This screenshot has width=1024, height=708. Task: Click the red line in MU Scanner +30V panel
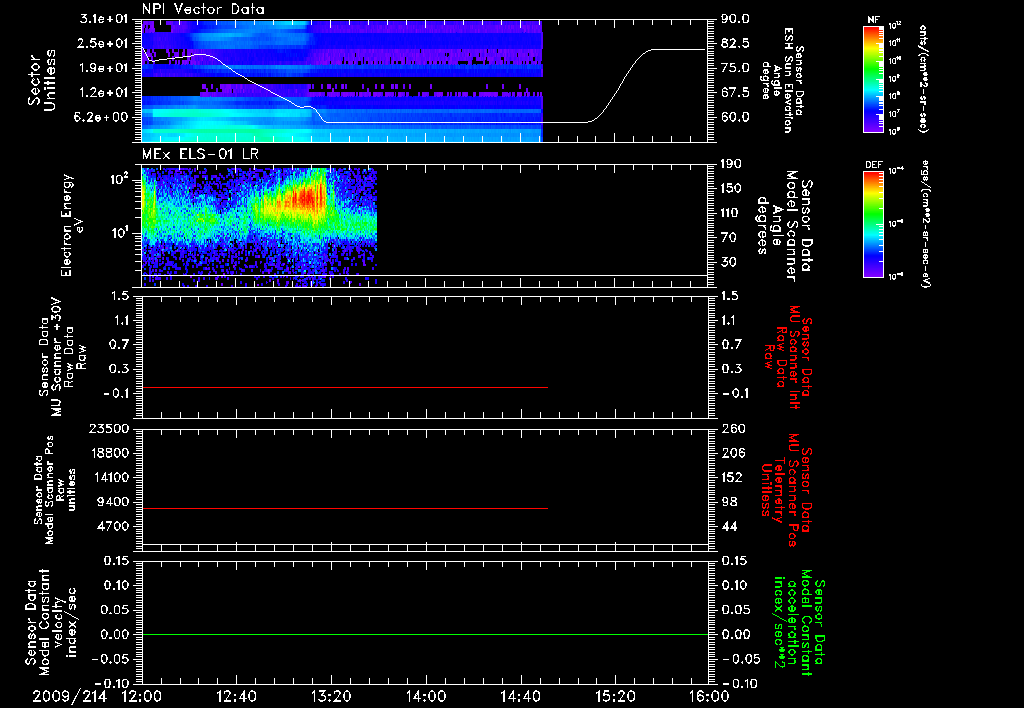point(345,388)
